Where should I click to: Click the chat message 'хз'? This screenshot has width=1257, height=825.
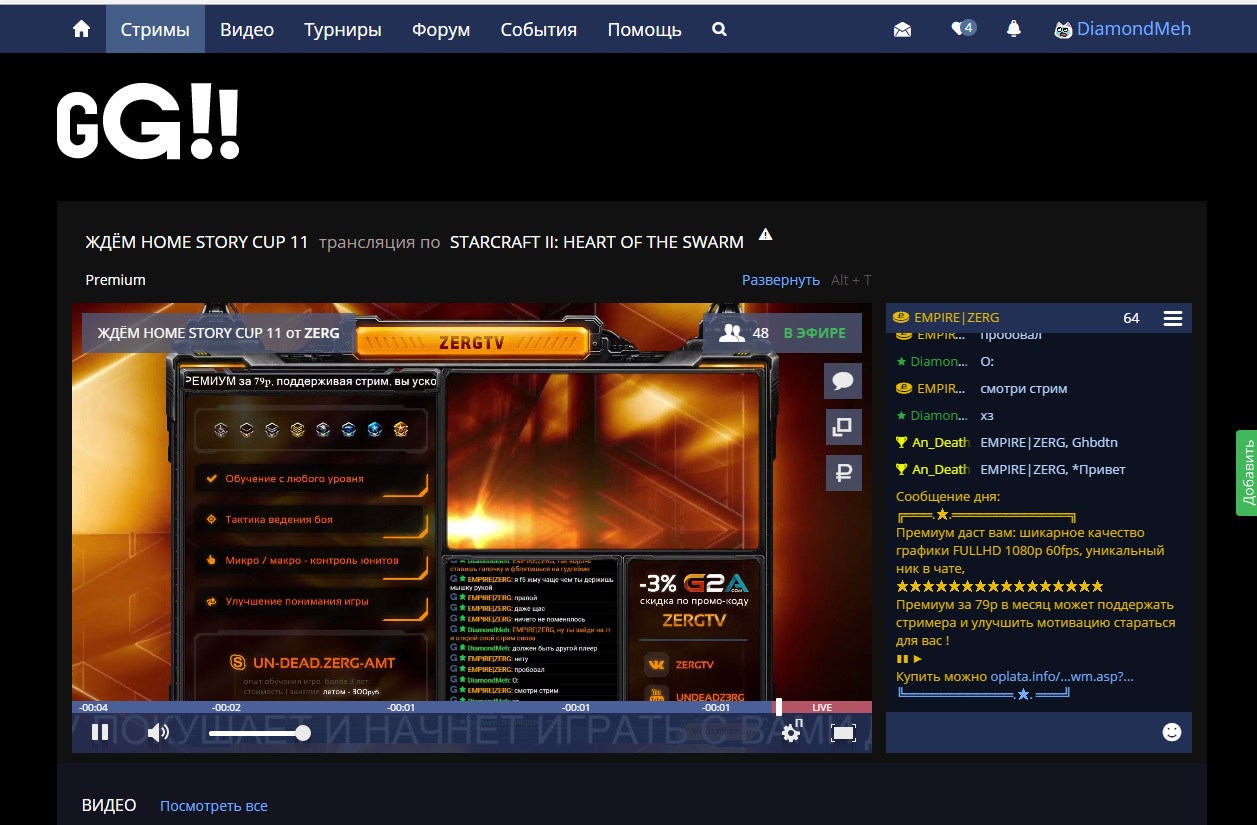(x=987, y=415)
